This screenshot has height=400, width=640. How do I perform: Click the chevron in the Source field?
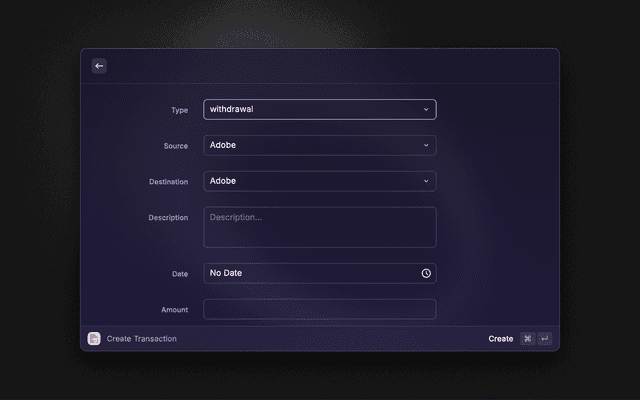tap(426, 145)
